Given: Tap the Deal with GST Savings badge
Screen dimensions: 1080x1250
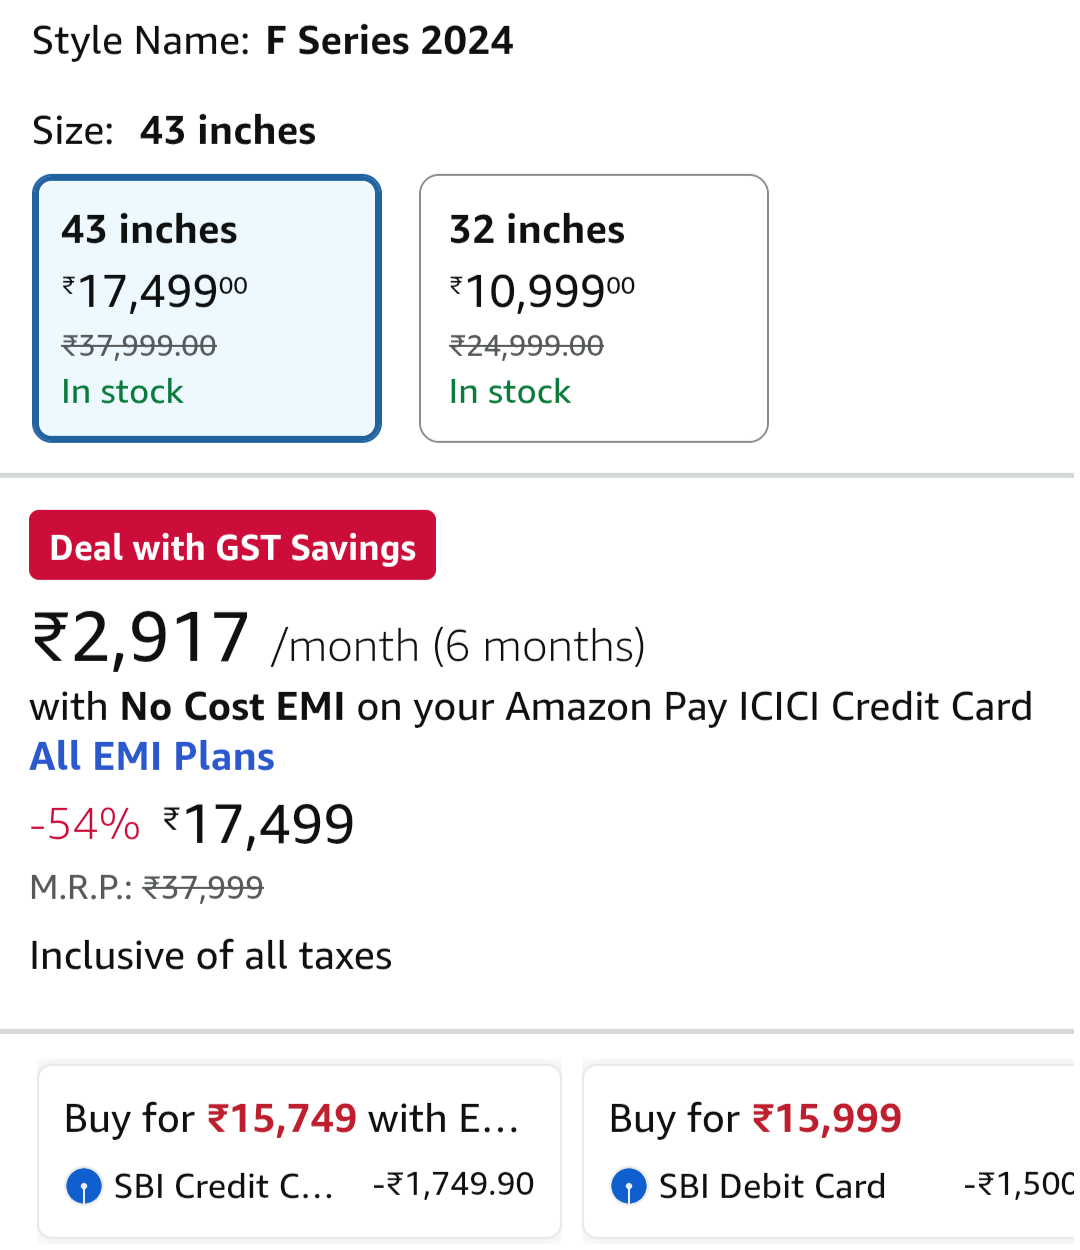Looking at the screenshot, I should coord(232,546).
